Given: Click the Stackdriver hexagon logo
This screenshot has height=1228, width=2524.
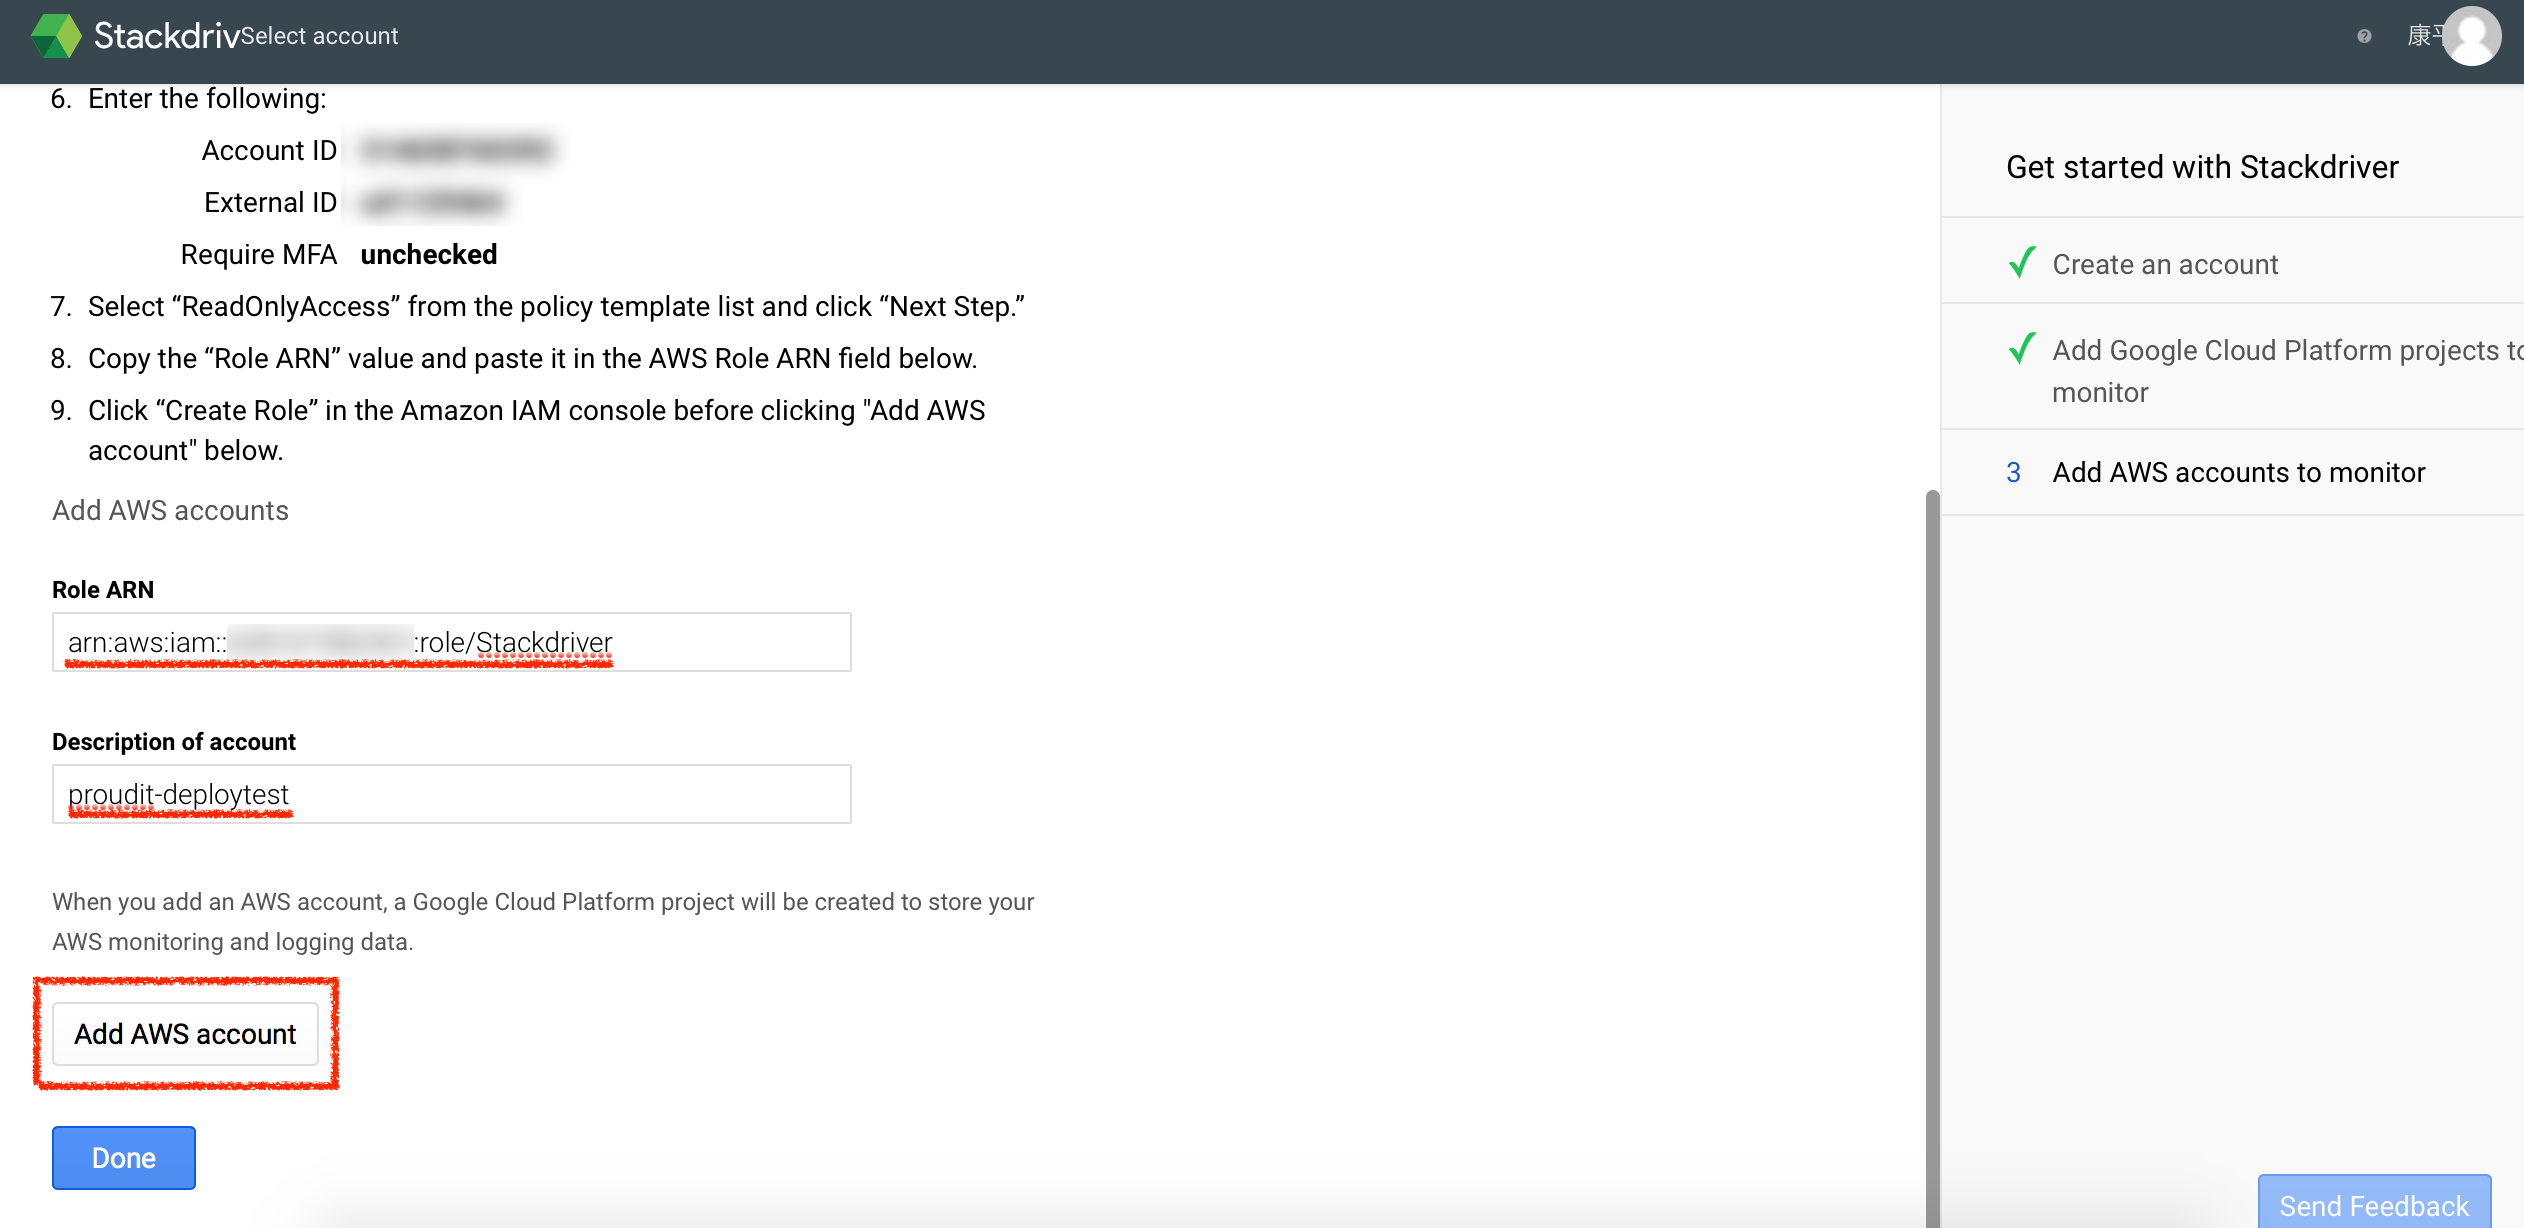Looking at the screenshot, I should click(x=55, y=36).
